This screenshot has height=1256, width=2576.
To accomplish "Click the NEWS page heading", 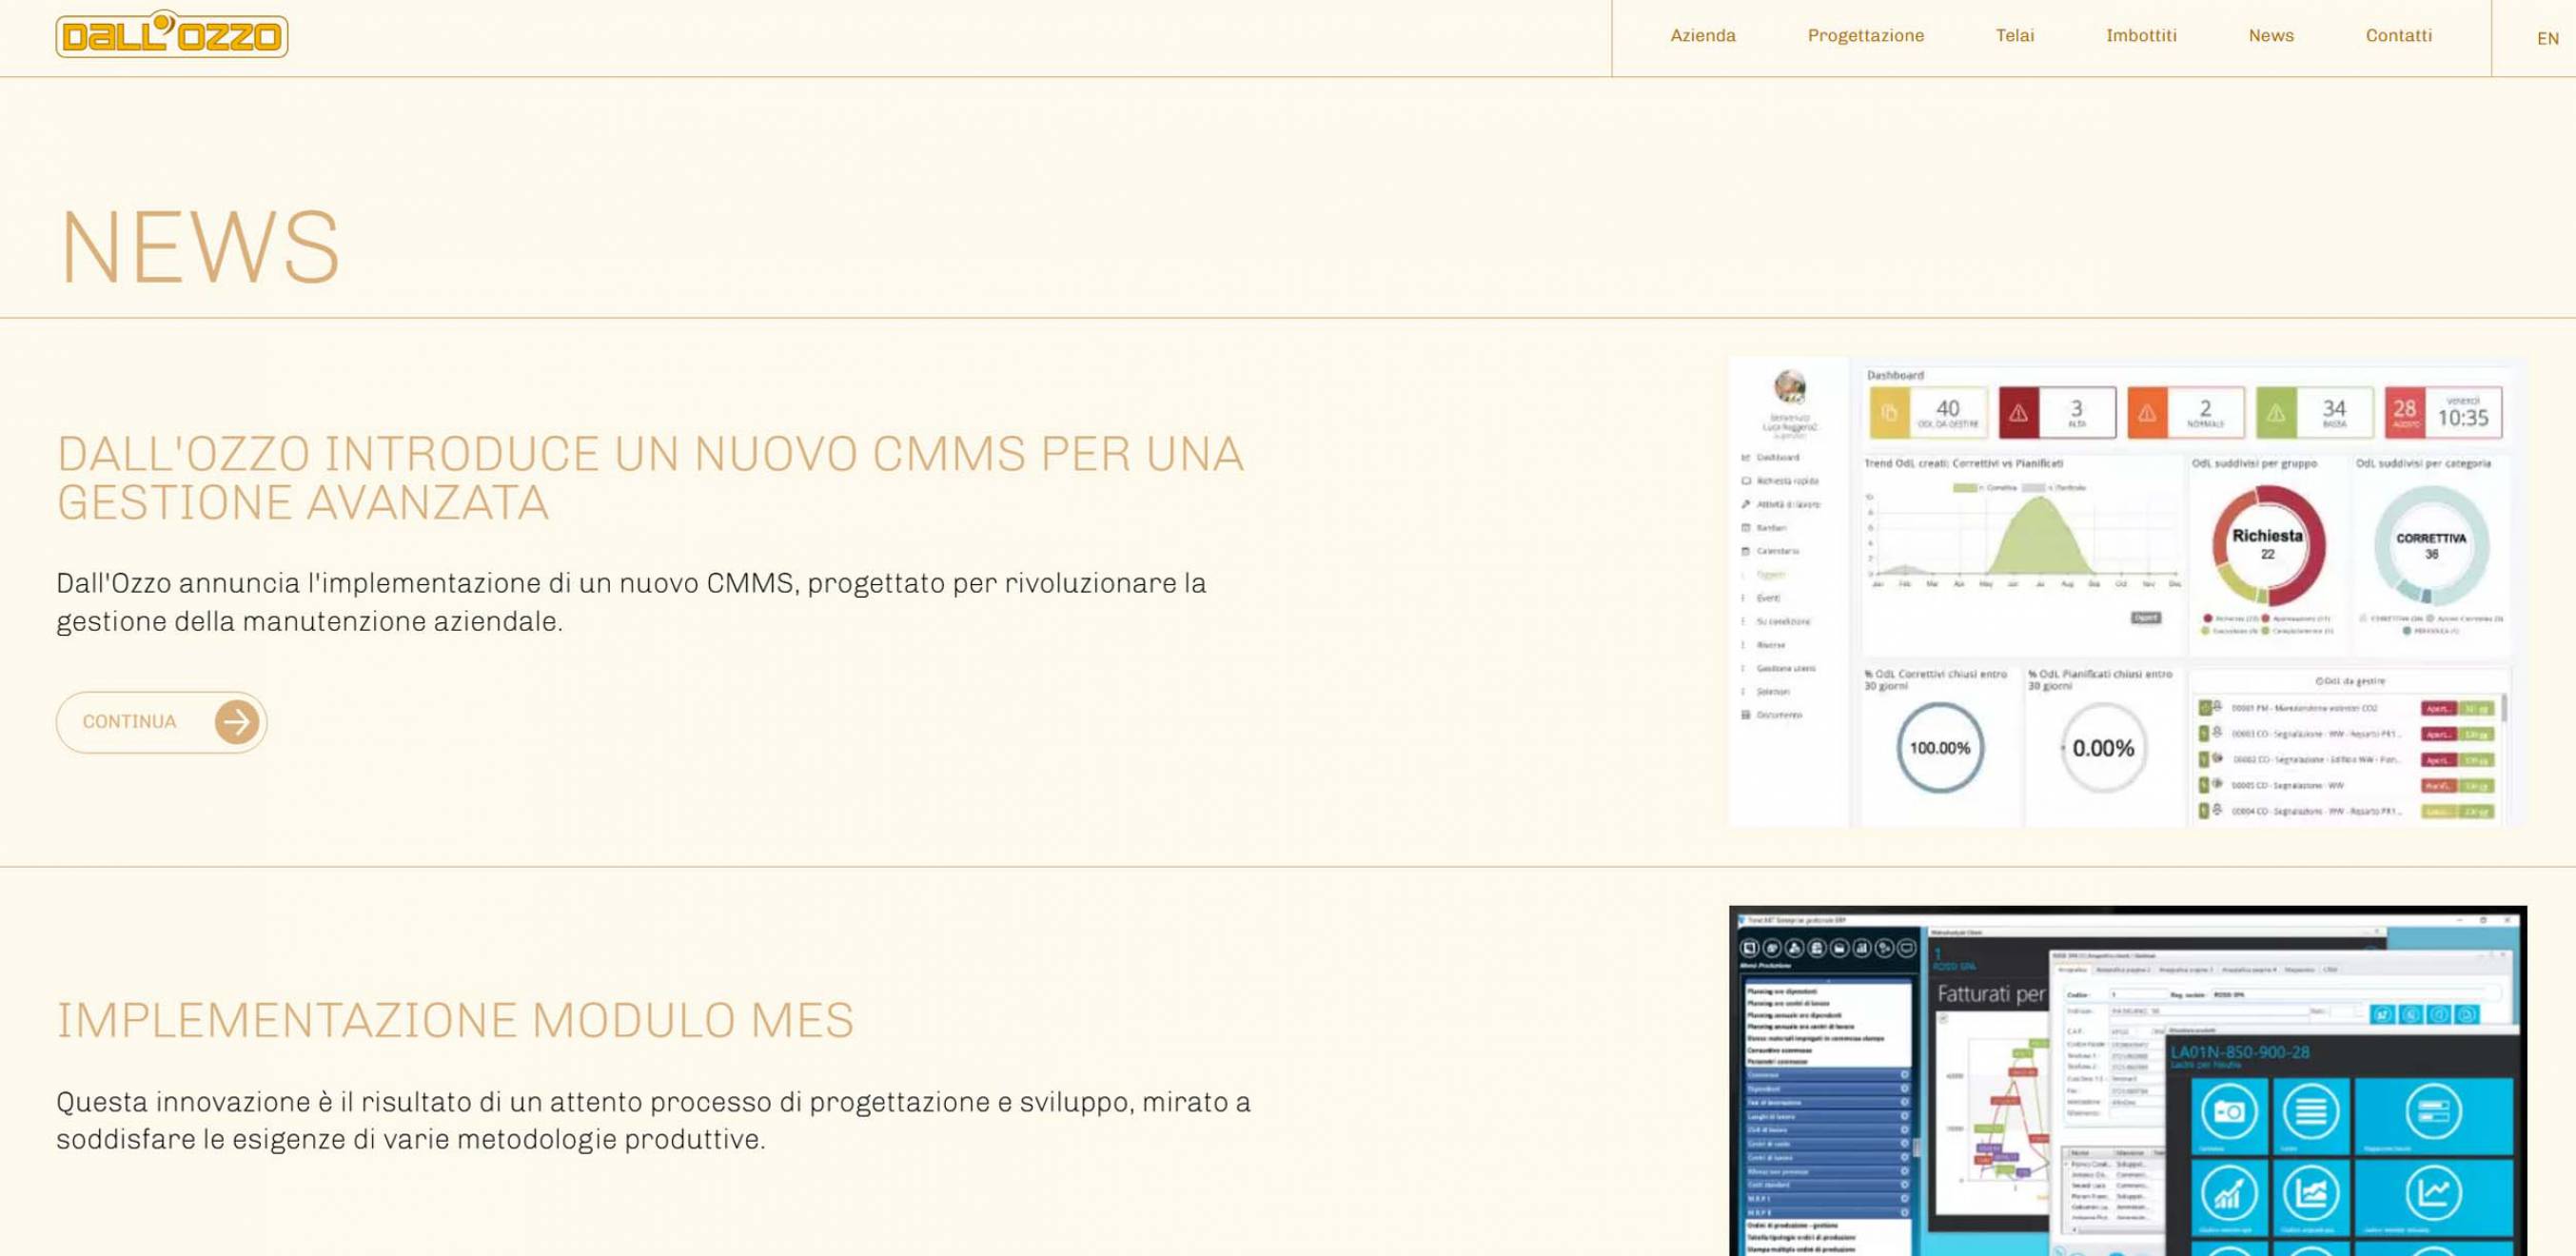I will (x=200, y=247).
